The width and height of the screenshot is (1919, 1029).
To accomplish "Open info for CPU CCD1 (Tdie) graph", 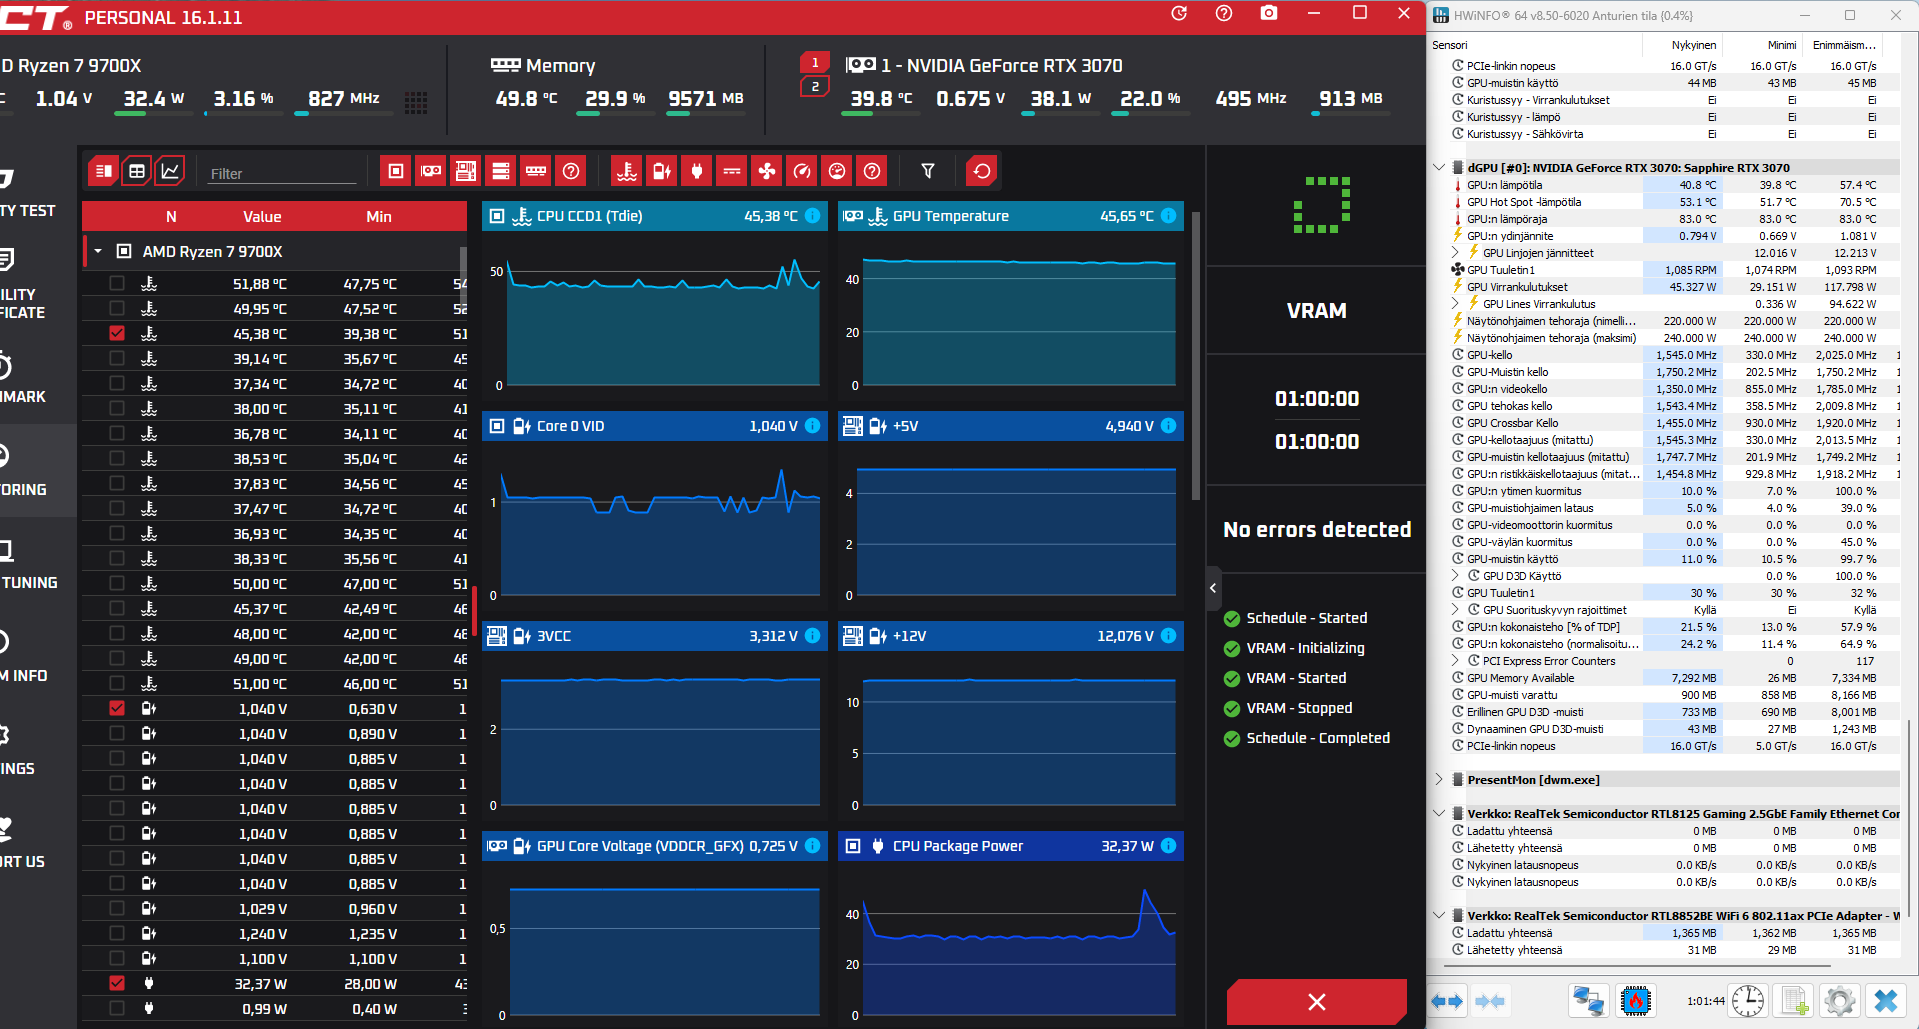I will tap(813, 216).
